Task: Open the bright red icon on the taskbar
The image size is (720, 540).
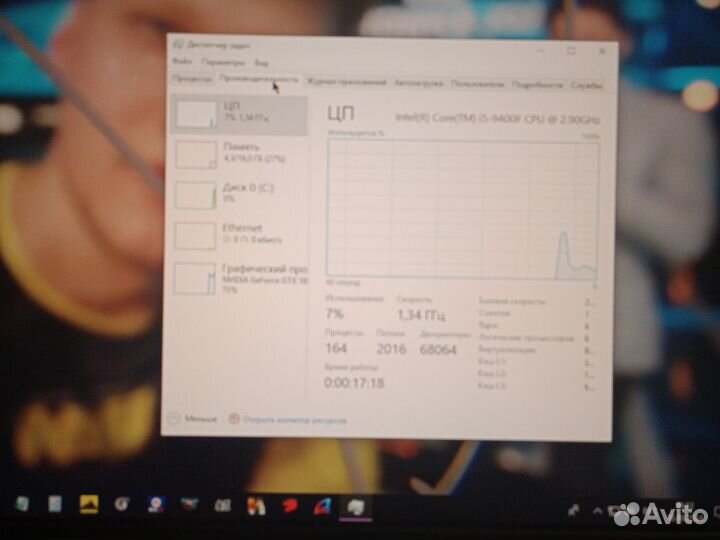Action: (289, 506)
